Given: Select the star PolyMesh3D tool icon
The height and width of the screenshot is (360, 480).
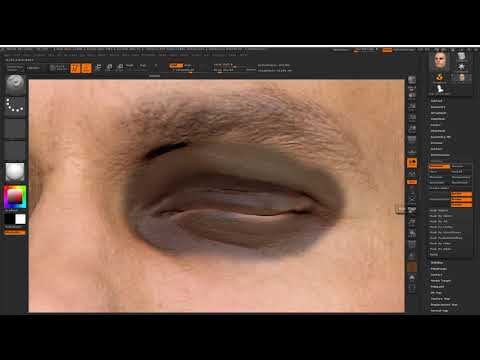Looking at the screenshot, I should pos(462,66).
